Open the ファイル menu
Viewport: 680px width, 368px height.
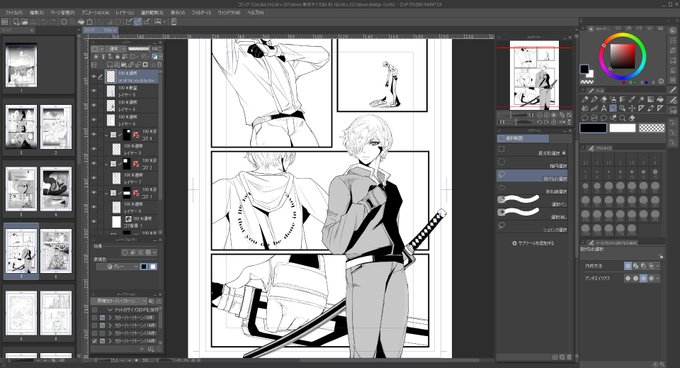[x=13, y=13]
